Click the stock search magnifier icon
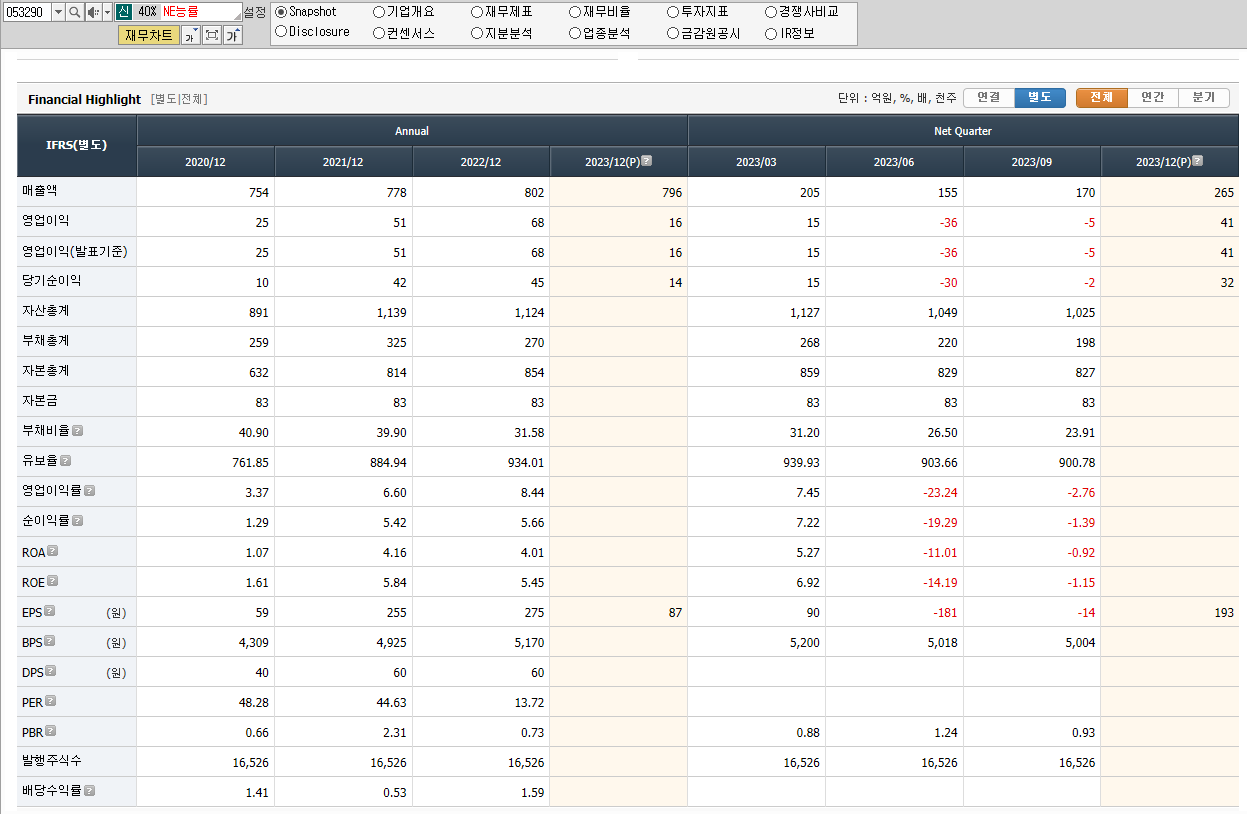 click(x=75, y=12)
